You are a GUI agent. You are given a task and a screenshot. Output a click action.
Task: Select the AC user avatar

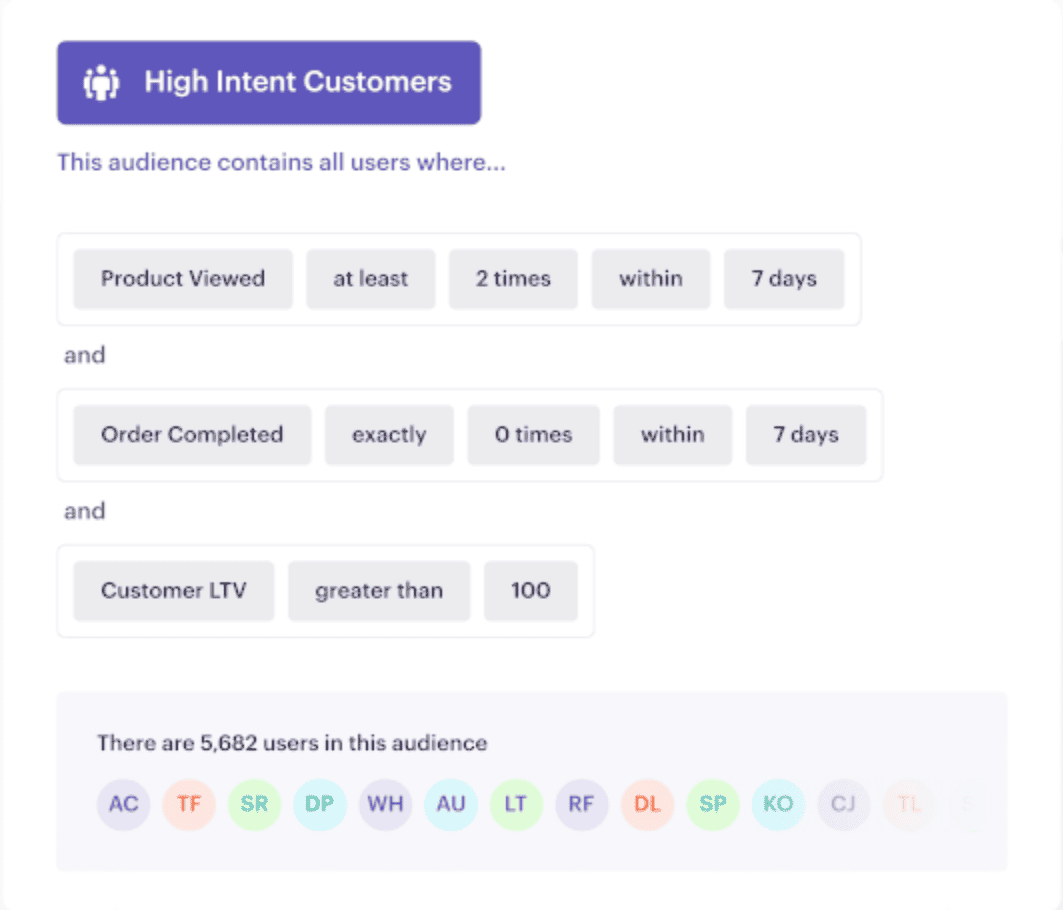tap(124, 804)
